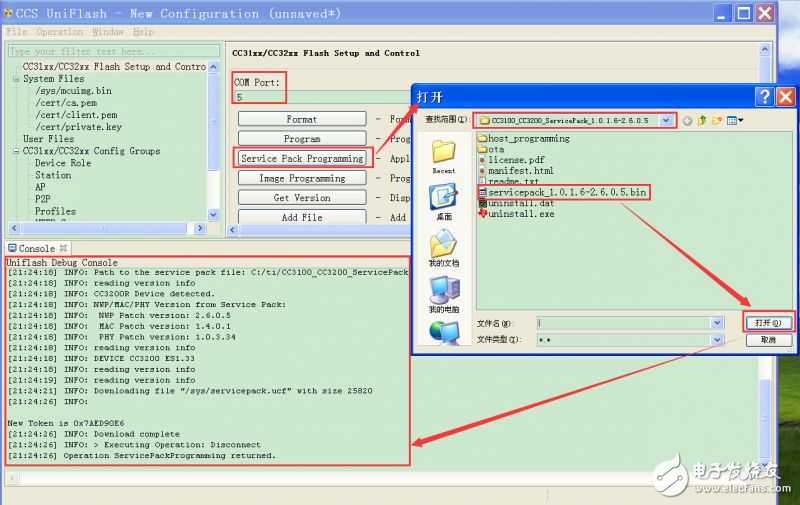Collapse the CC31xx/CC32xx Config Groups node
The height and width of the screenshot is (505, 800).
tap(16, 151)
